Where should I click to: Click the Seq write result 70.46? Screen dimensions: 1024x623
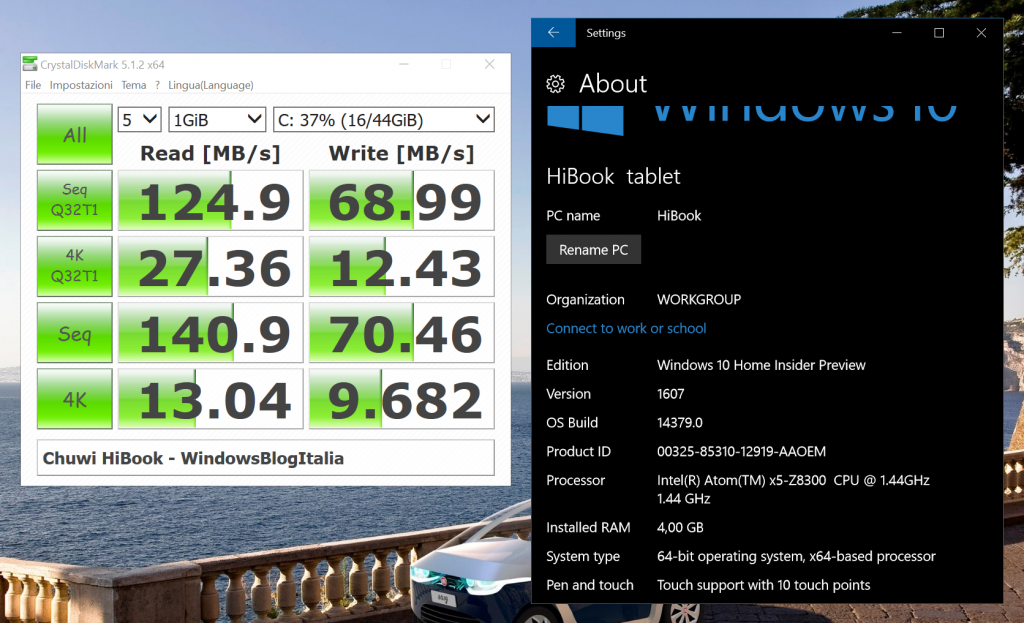coord(402,333)
